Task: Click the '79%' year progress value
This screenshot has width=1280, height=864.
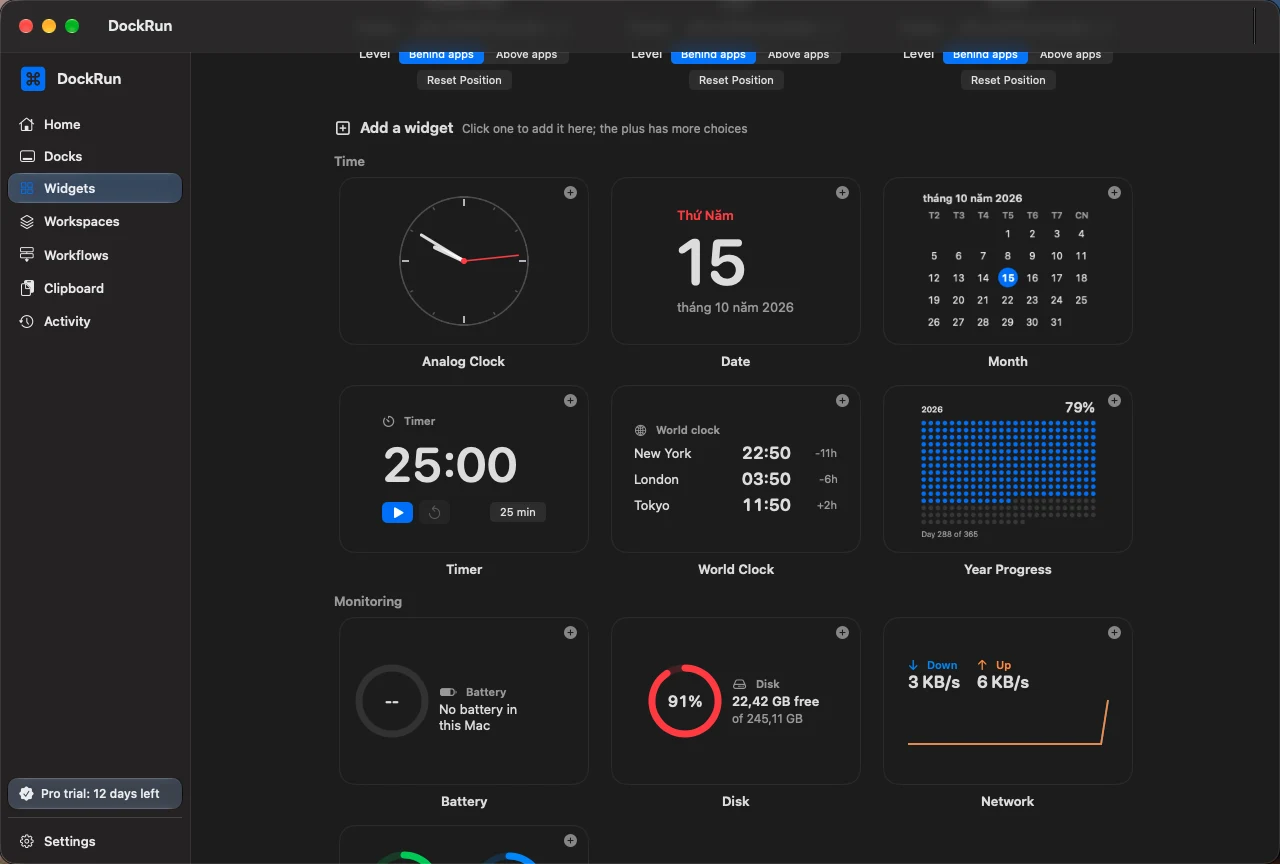Action: click(x=1080, y=407)
